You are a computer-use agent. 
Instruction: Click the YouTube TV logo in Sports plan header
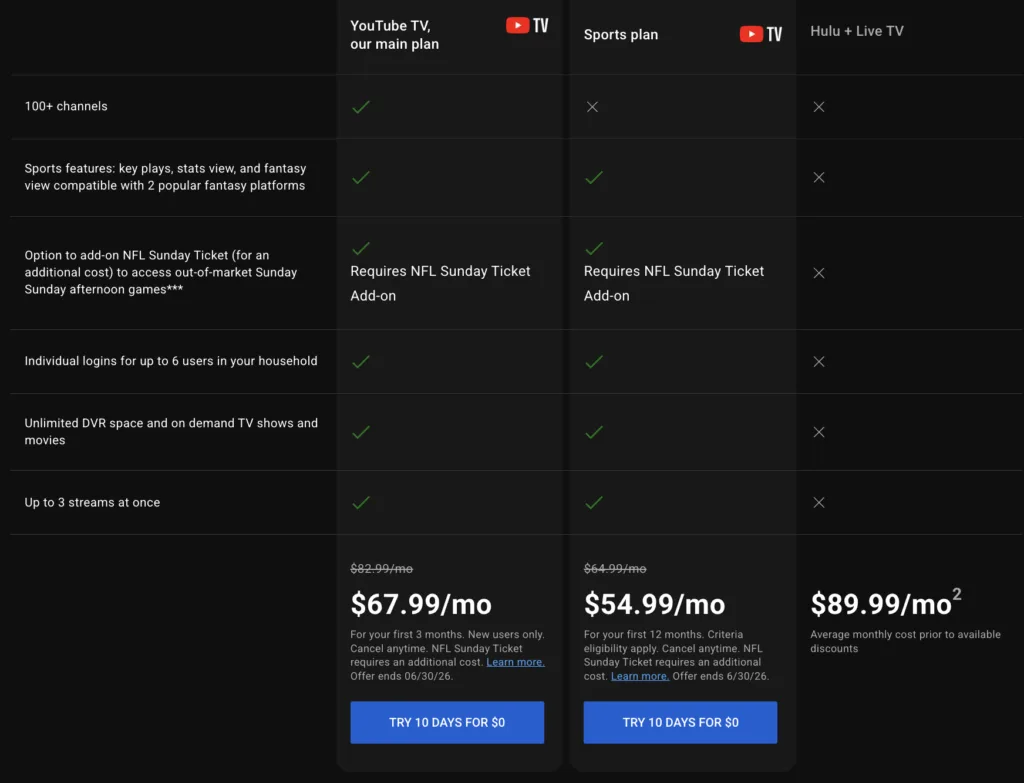pyautogui.click(x=760, y=34)
